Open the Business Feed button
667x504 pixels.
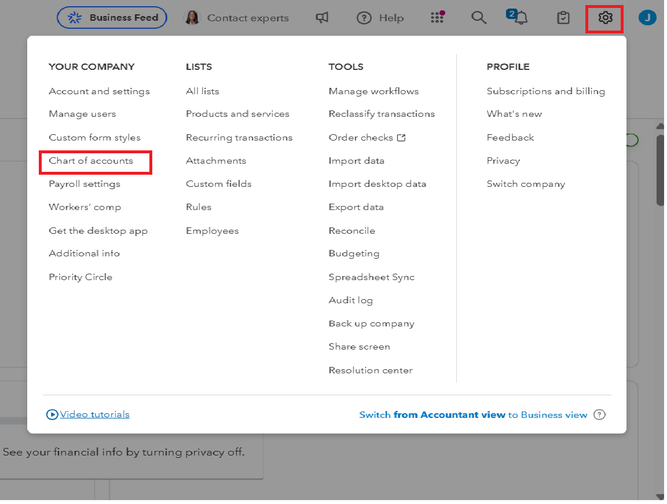click(113, 18)
